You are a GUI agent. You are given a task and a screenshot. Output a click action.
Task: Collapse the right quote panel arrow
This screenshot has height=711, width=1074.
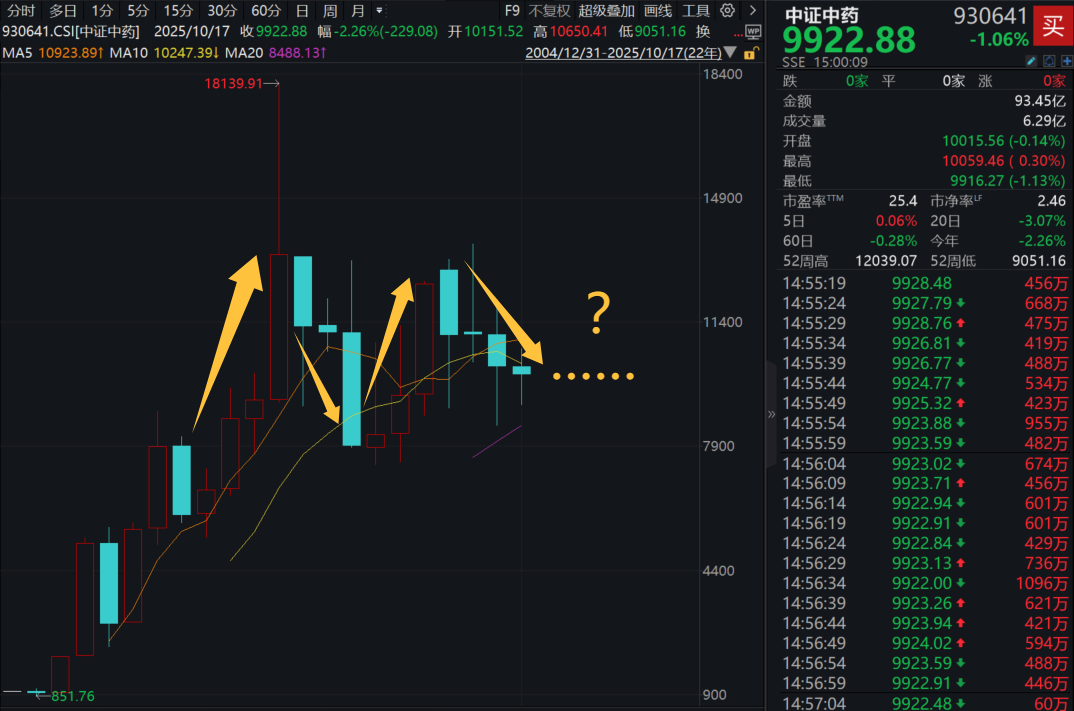(x=771, y=414)
